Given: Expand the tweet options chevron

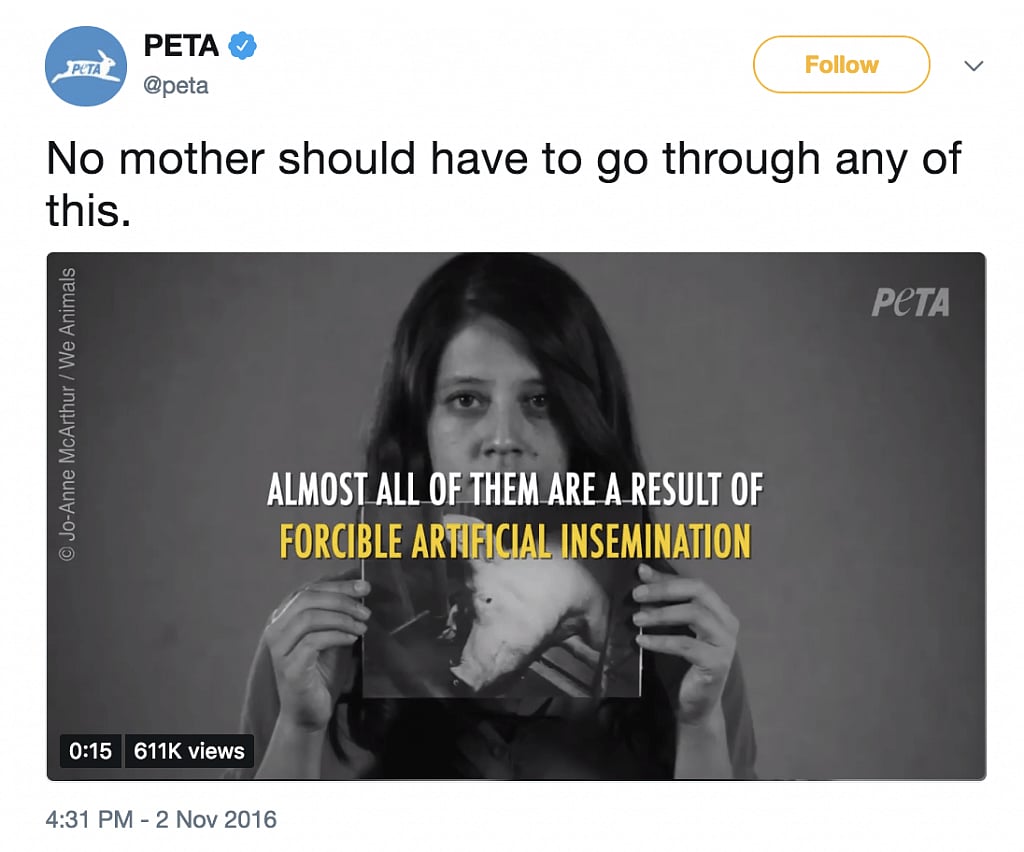Looking at the screenshot, I should pos(973,66).
